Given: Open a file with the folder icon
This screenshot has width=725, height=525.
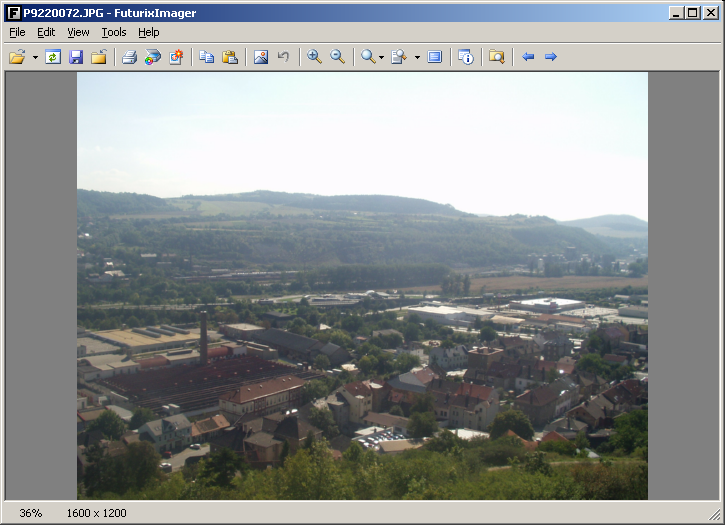Looking at the screenshot, I should 17,57.
